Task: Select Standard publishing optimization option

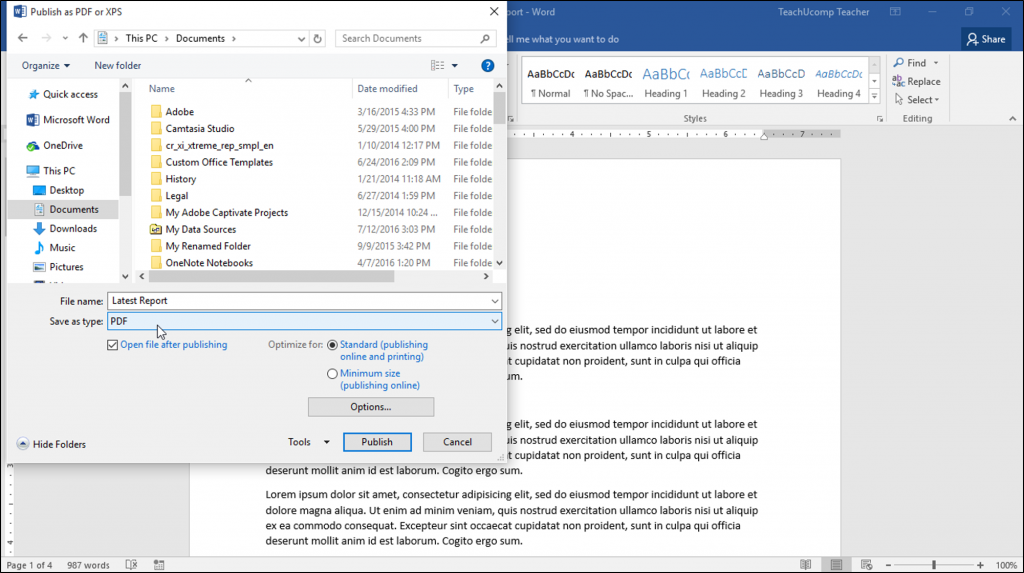Action: click(x=332, y=345)
